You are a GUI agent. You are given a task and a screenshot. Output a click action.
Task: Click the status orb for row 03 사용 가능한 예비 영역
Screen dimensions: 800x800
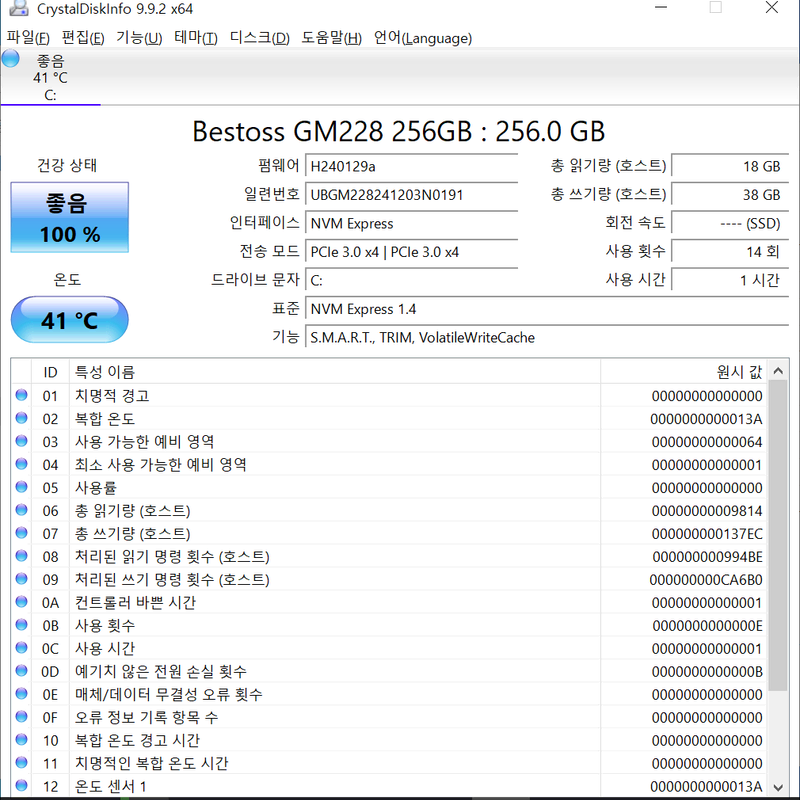click(x=21, y=441)
